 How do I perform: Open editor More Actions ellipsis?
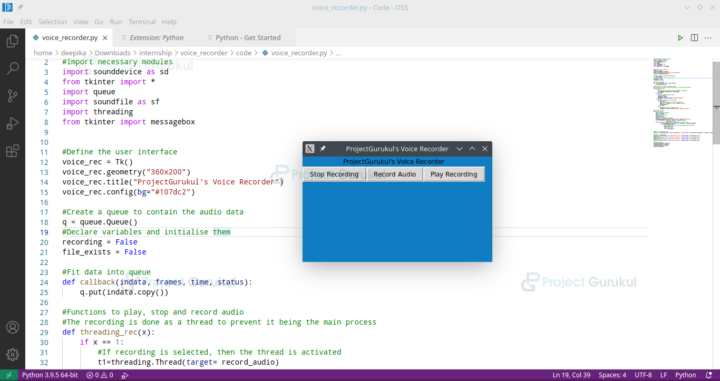coord(708,38)
